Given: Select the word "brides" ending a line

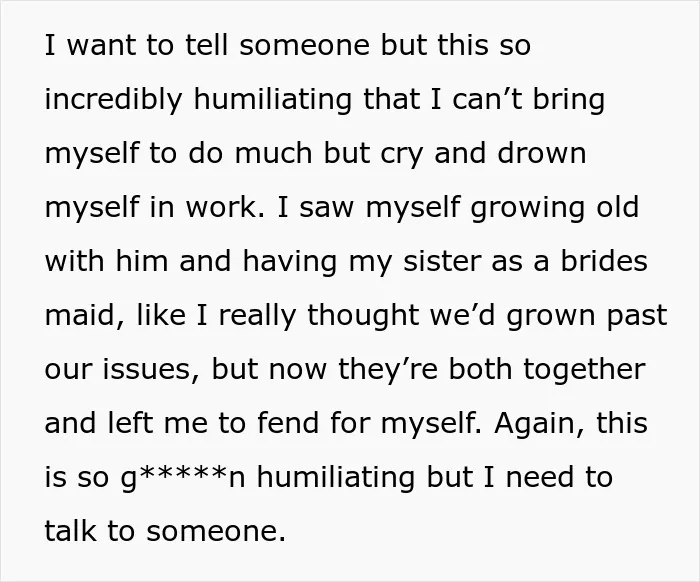Looking at the screenshot, I should [604, 261].
